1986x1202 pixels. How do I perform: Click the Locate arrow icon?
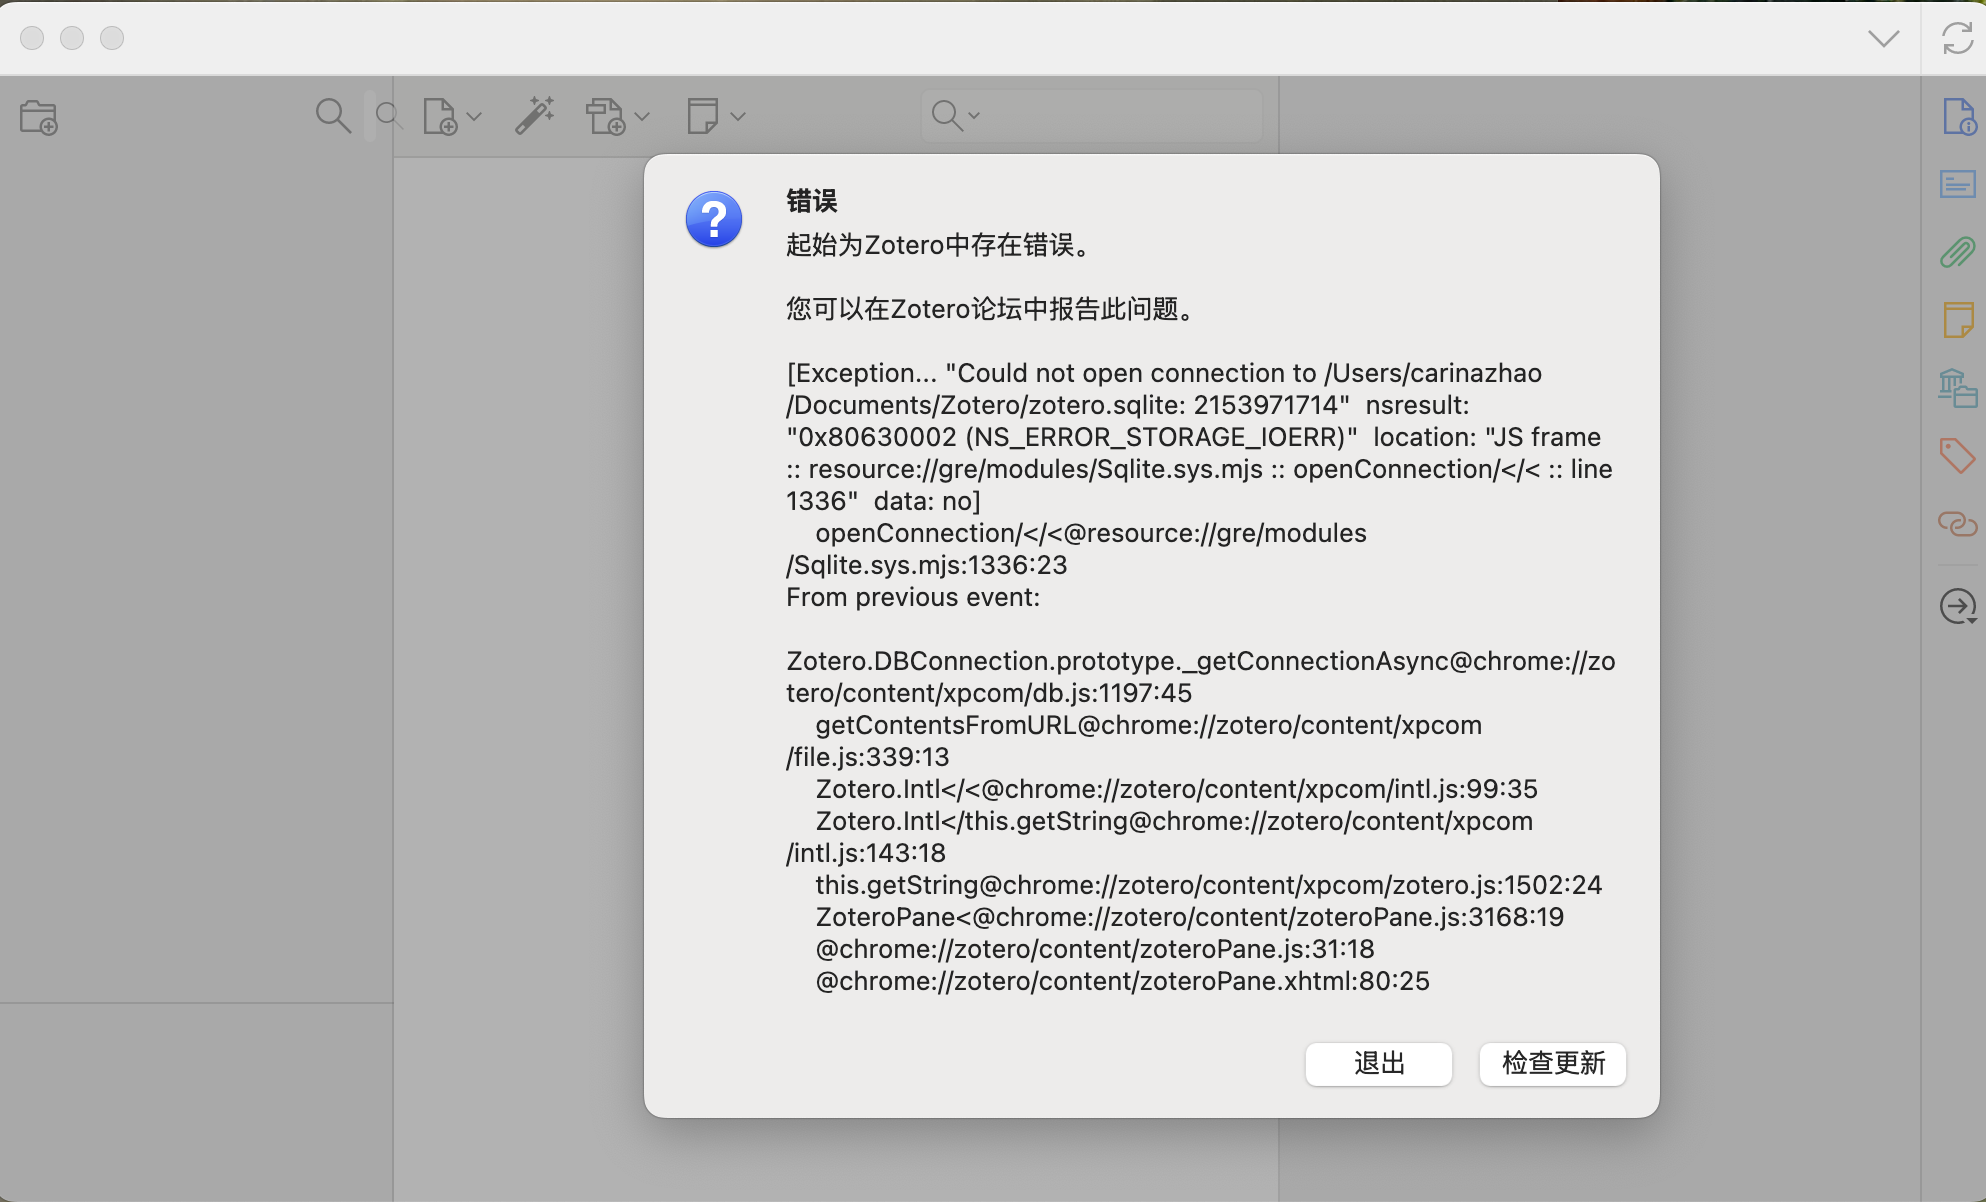pyautogui.click(x=1958, y=606)
